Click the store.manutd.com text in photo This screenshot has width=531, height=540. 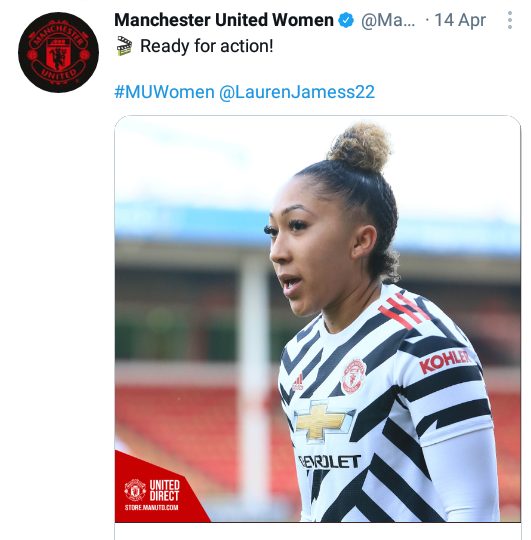[x=152, y=507]
